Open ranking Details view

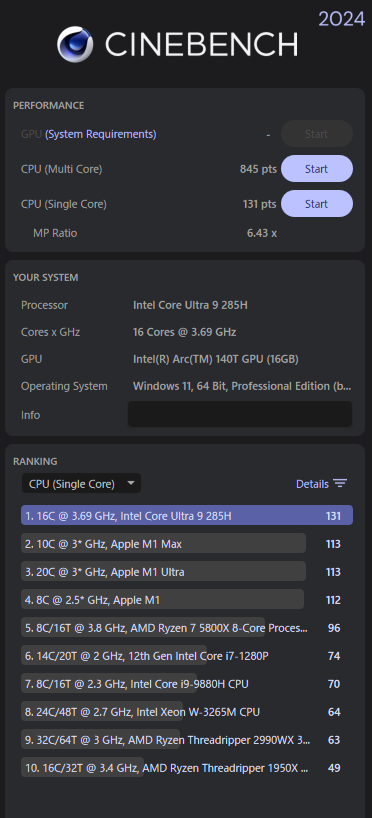321,484
